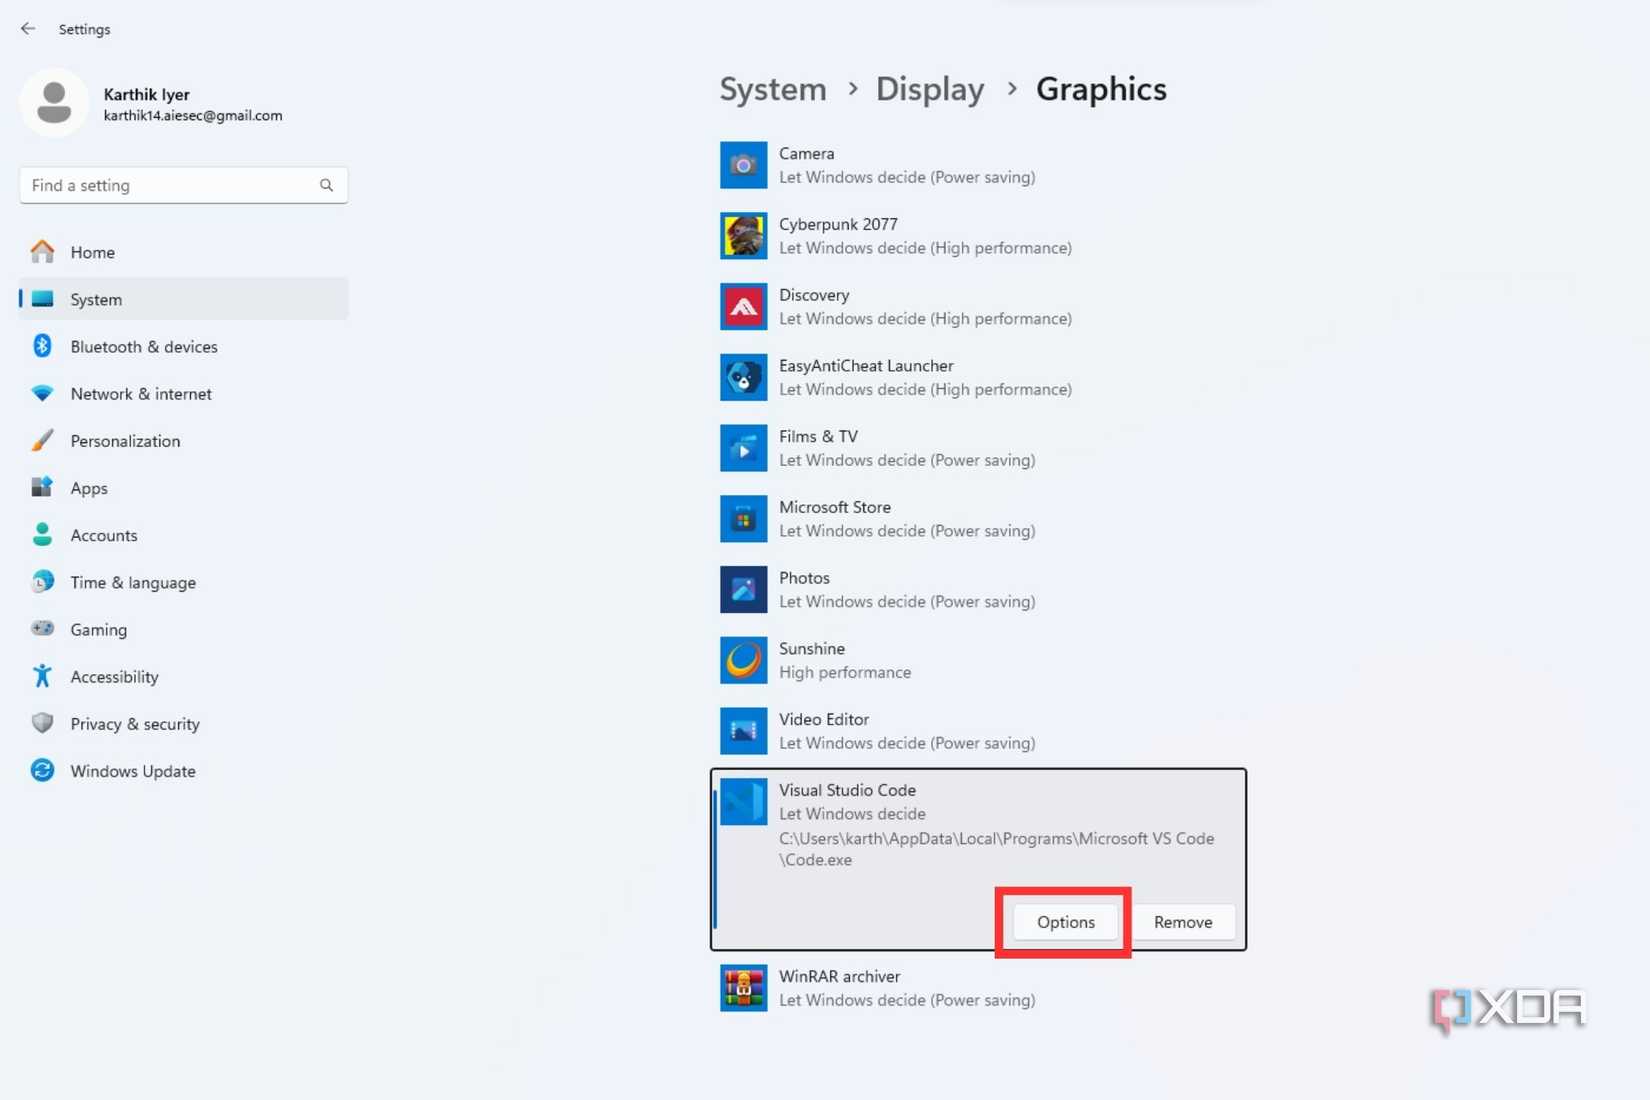The image size is (1650, 1100).
Task: Go to Gaming settings
Action: point(183,628)
